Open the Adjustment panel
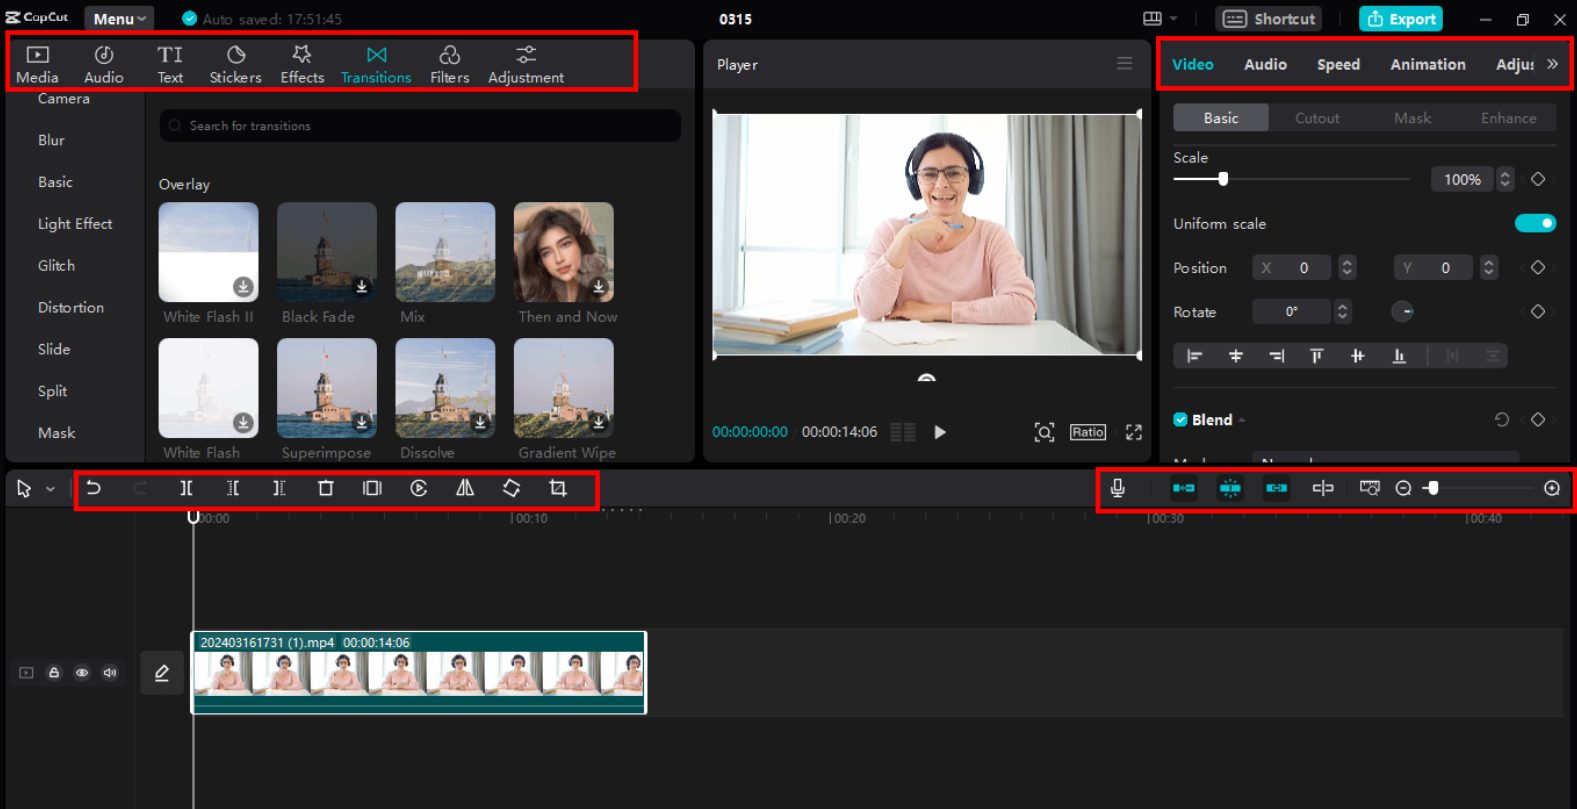Image resolution: width=1577 pixels, height=809 pixels. [526, 64]
